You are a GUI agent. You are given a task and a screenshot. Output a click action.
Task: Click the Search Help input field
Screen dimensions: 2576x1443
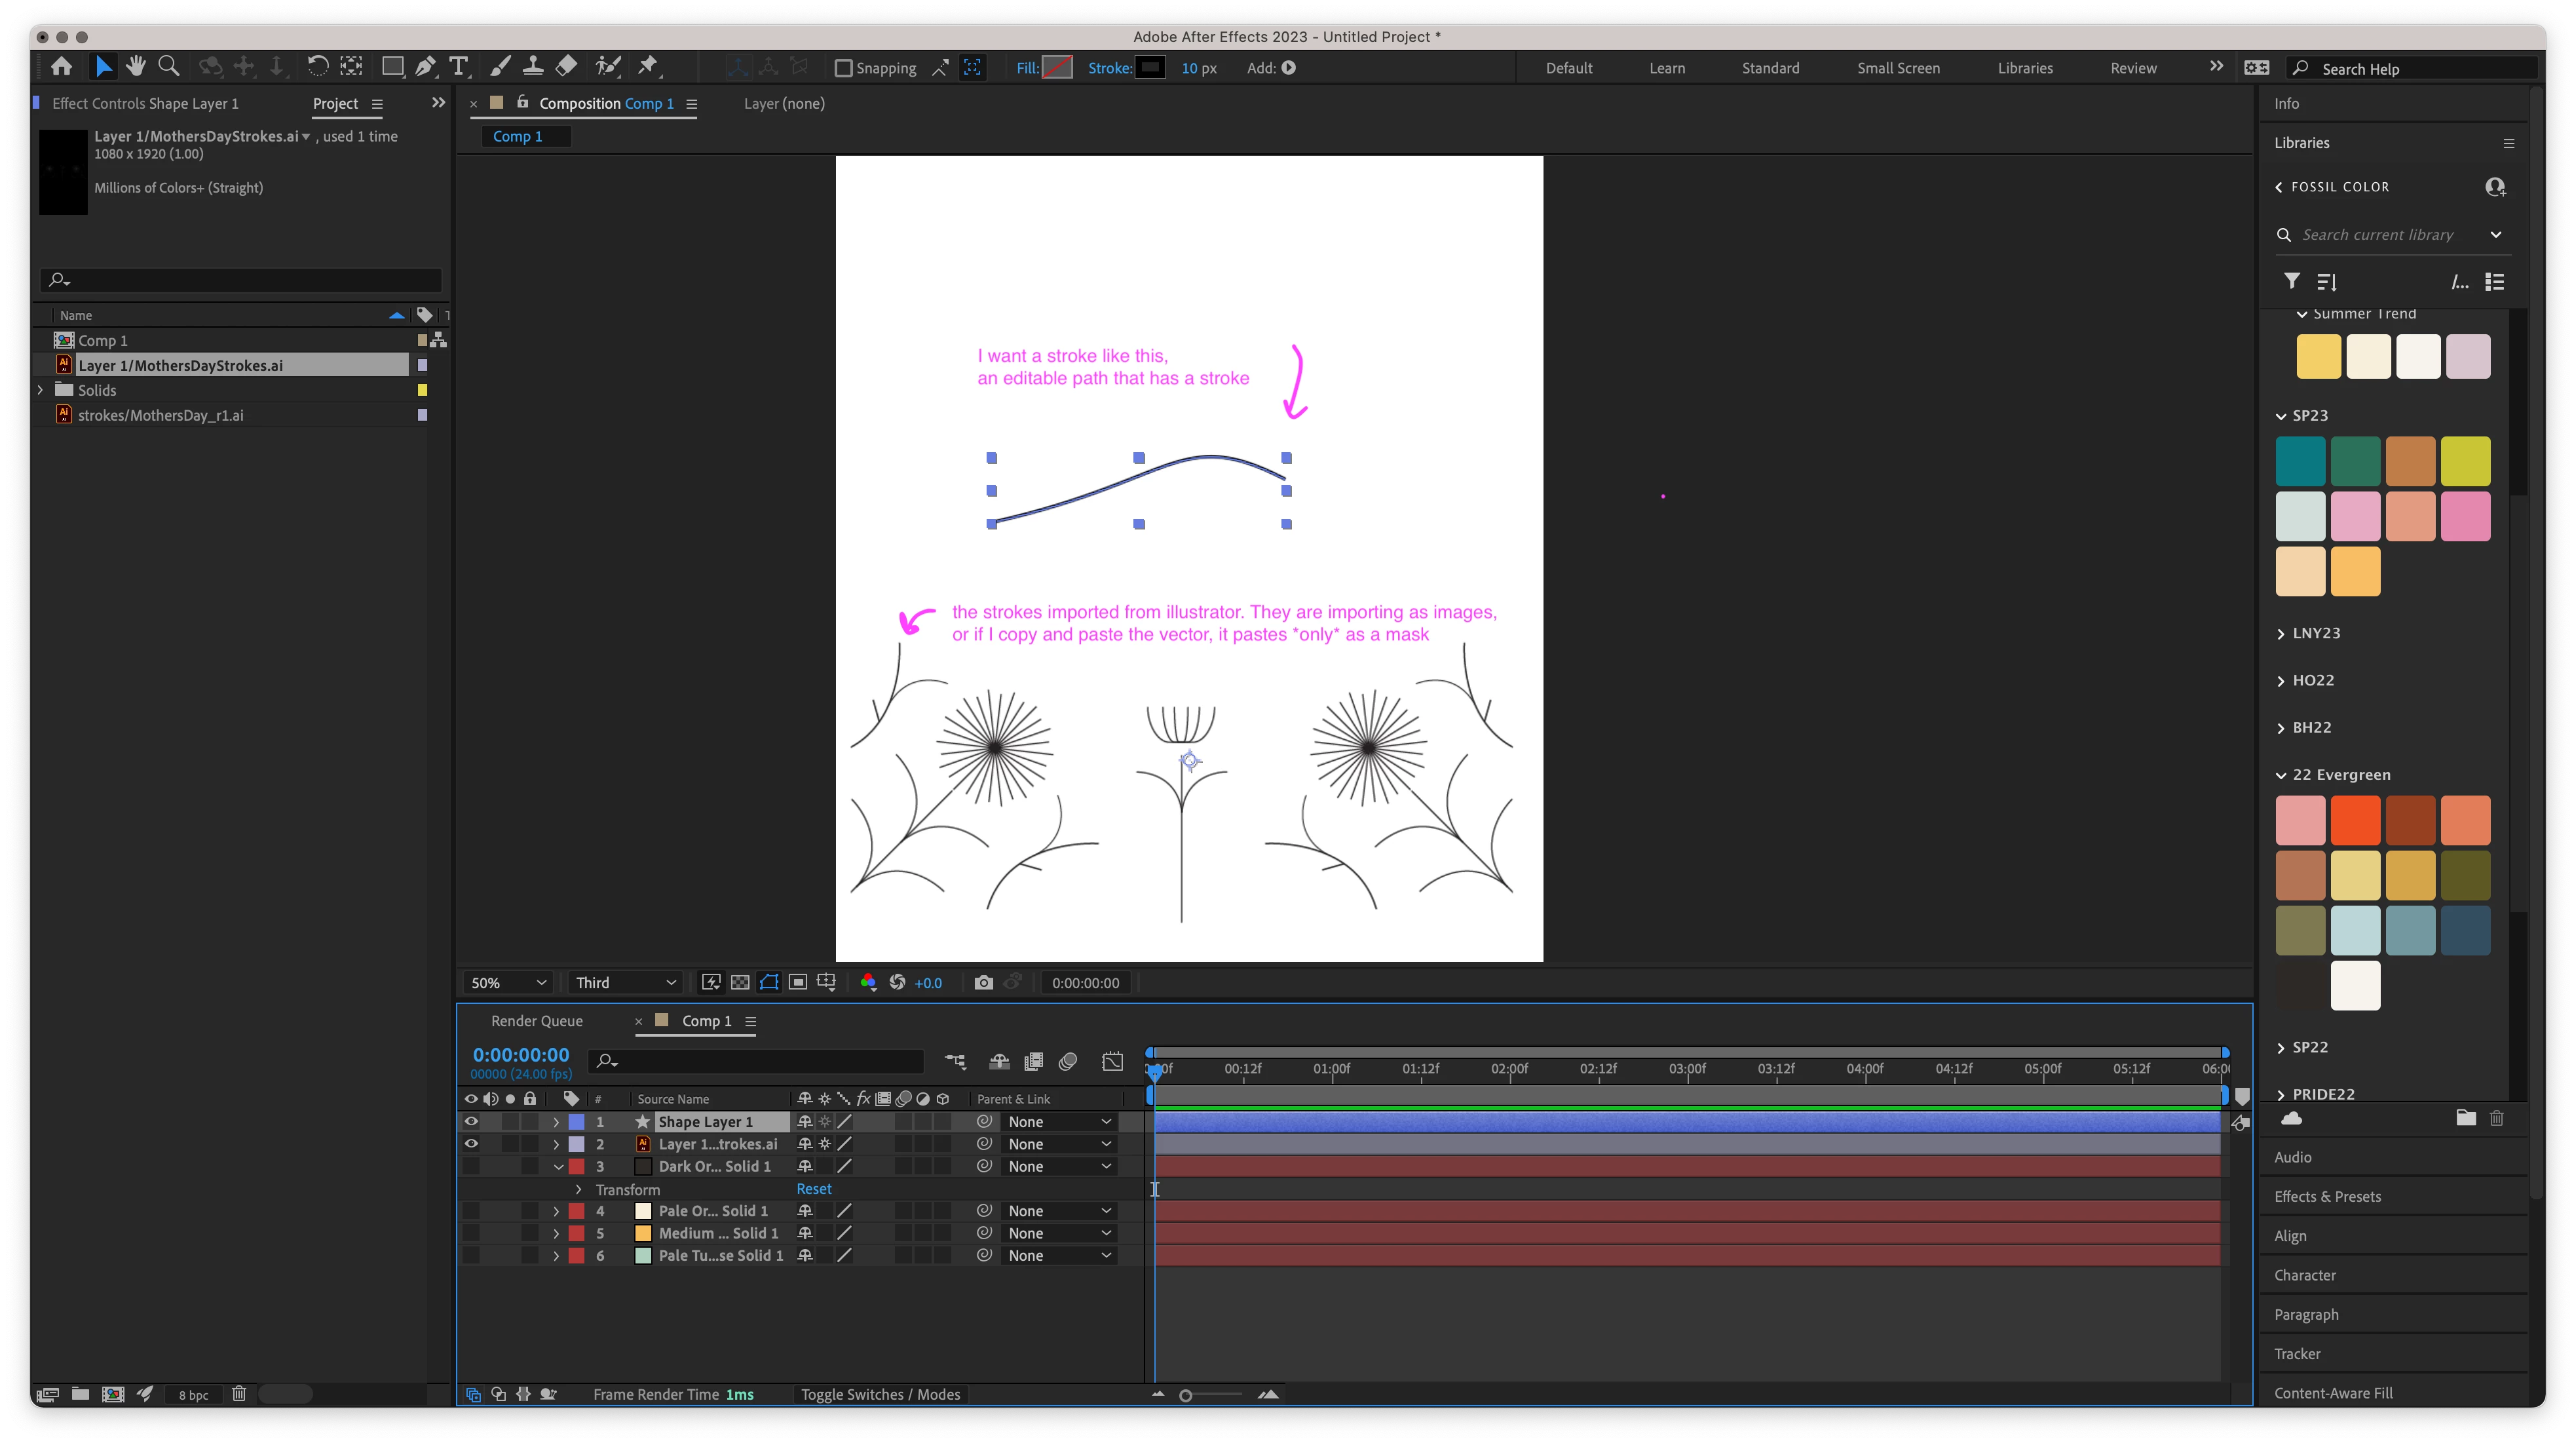(2420, 69)
